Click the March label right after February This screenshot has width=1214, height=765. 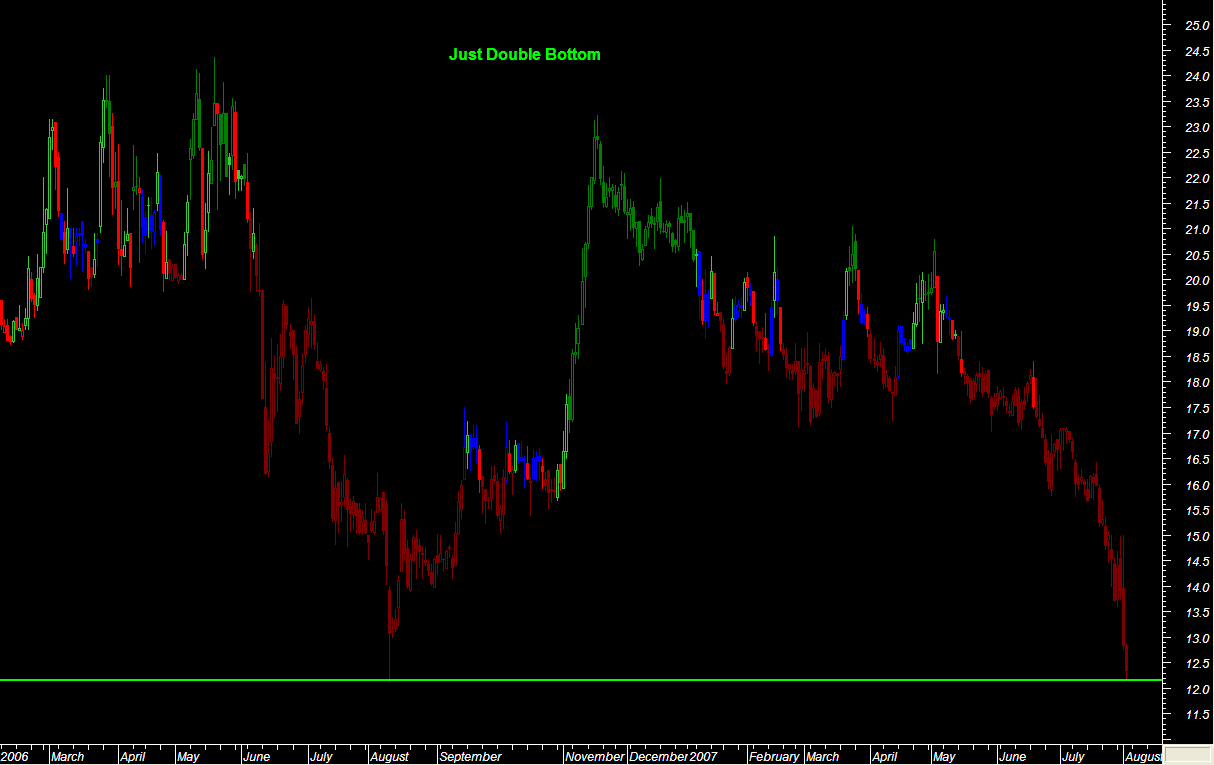click(823, 757)
